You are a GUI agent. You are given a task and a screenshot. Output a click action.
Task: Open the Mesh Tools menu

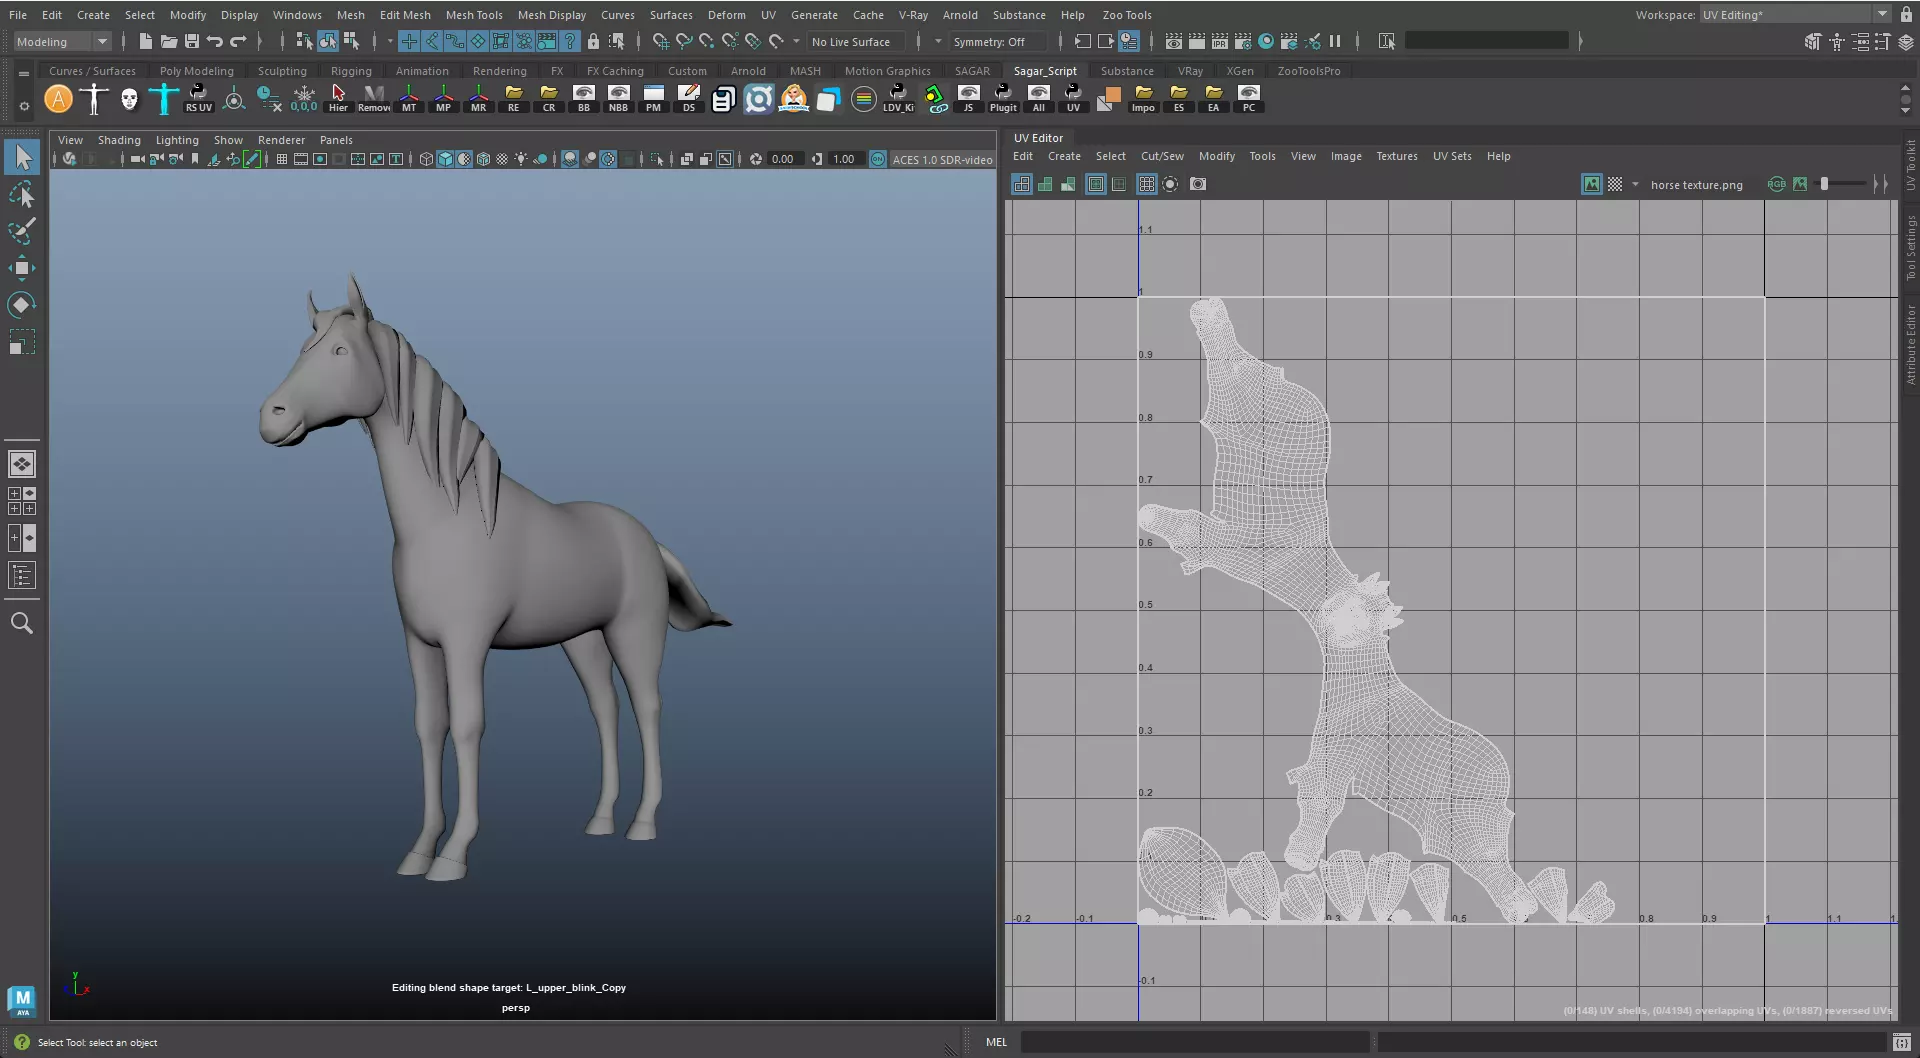pyautogui.click(x=474, y=15)
